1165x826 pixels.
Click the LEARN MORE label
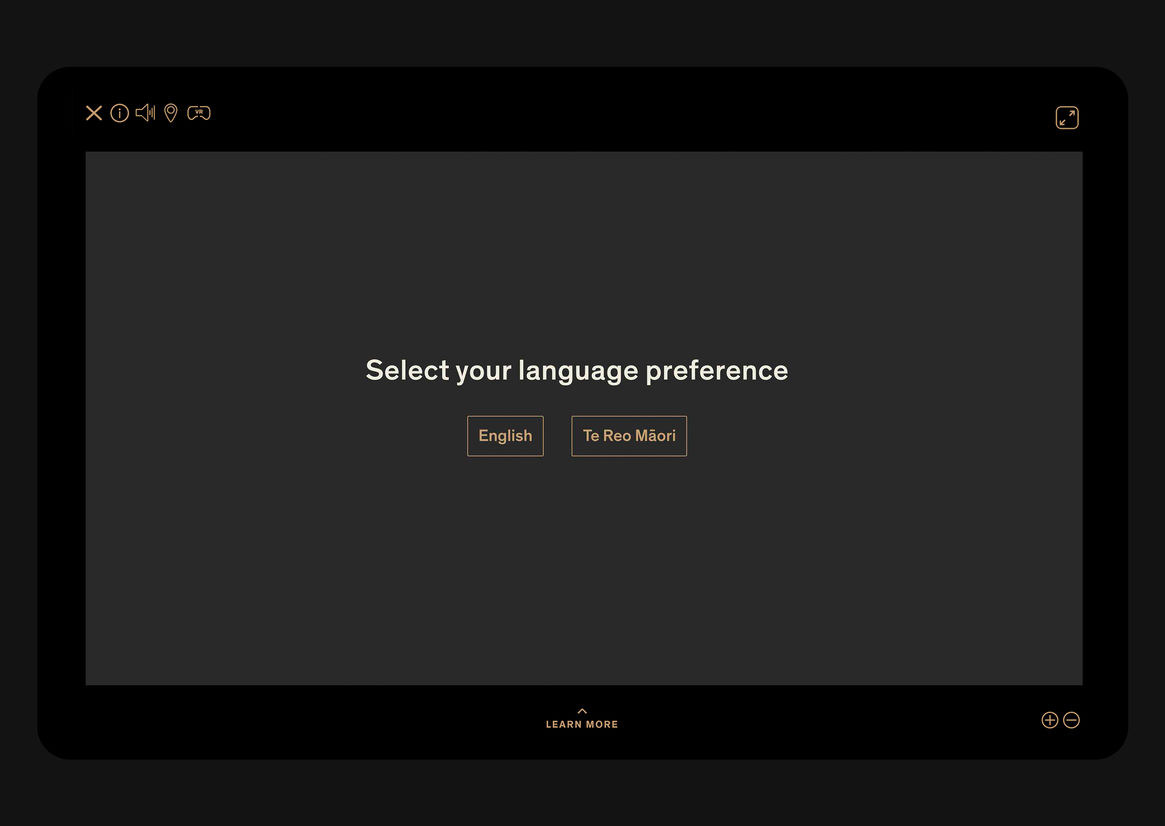coord(582,725)
